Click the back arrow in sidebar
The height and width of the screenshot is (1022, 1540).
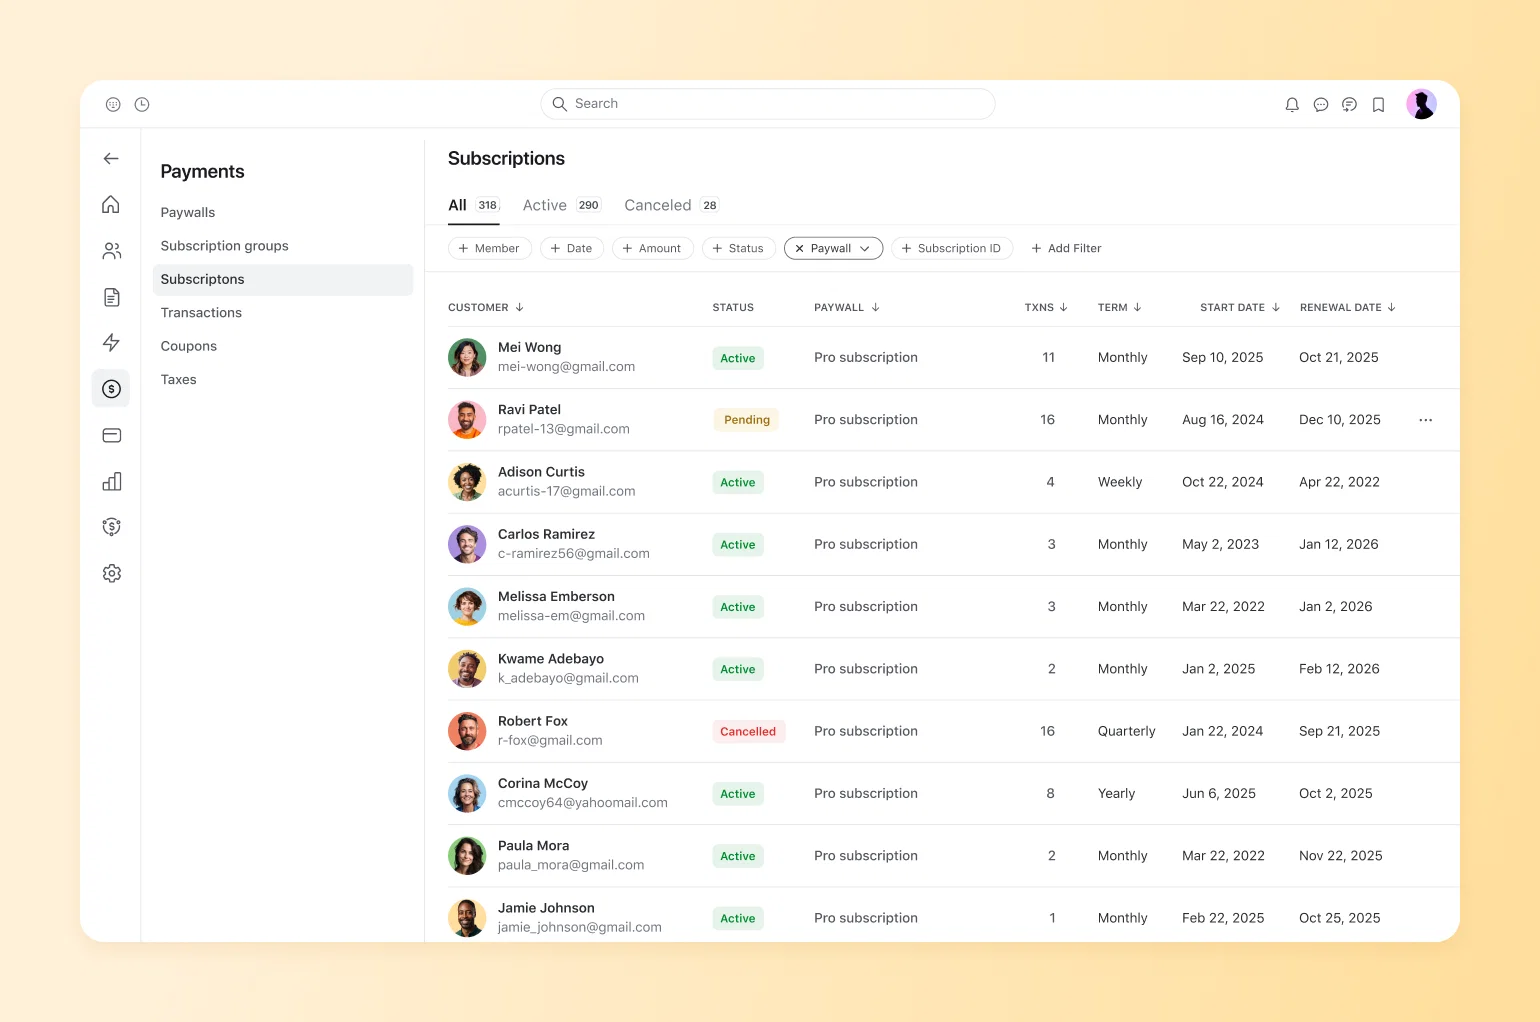(111, 158)
